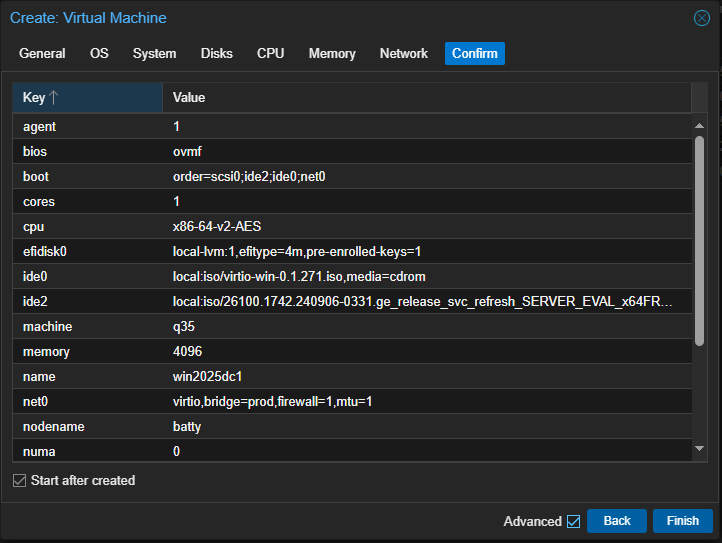
Task: Uncheck the Advanced checkbox
Action: [573, 521]
